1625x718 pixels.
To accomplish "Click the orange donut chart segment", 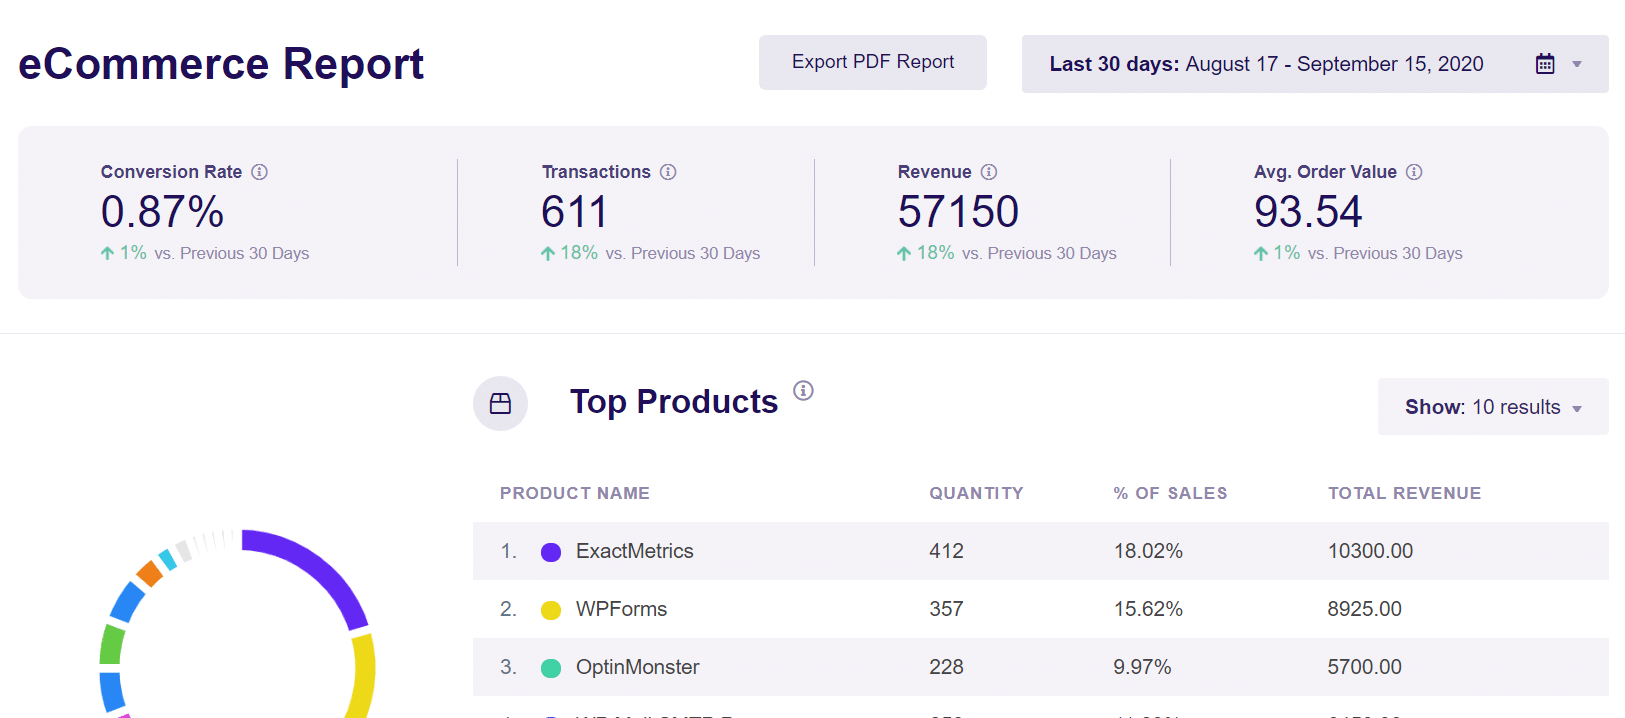I will [x=149, y=574].
